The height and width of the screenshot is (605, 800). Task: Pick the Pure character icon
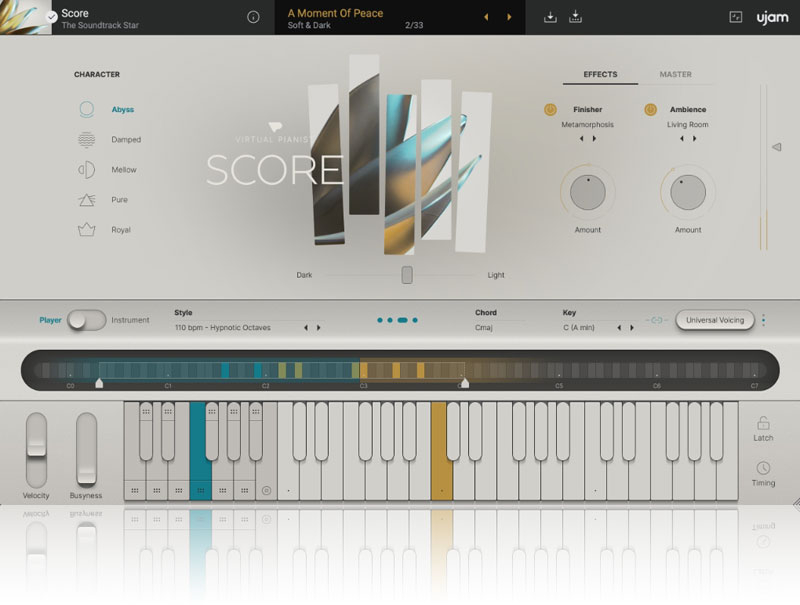[x=87, y=200]
